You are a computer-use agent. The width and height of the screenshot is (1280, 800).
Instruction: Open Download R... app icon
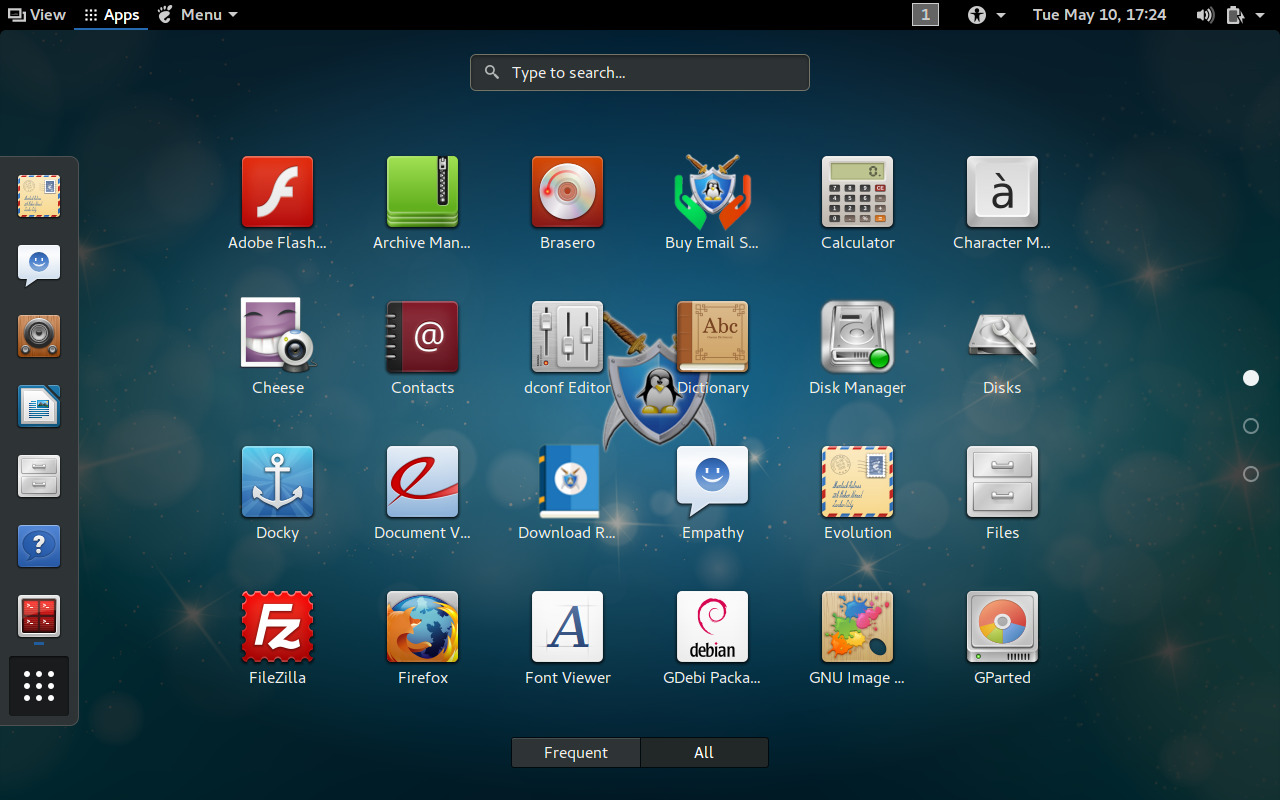click(x=567, y=482)
